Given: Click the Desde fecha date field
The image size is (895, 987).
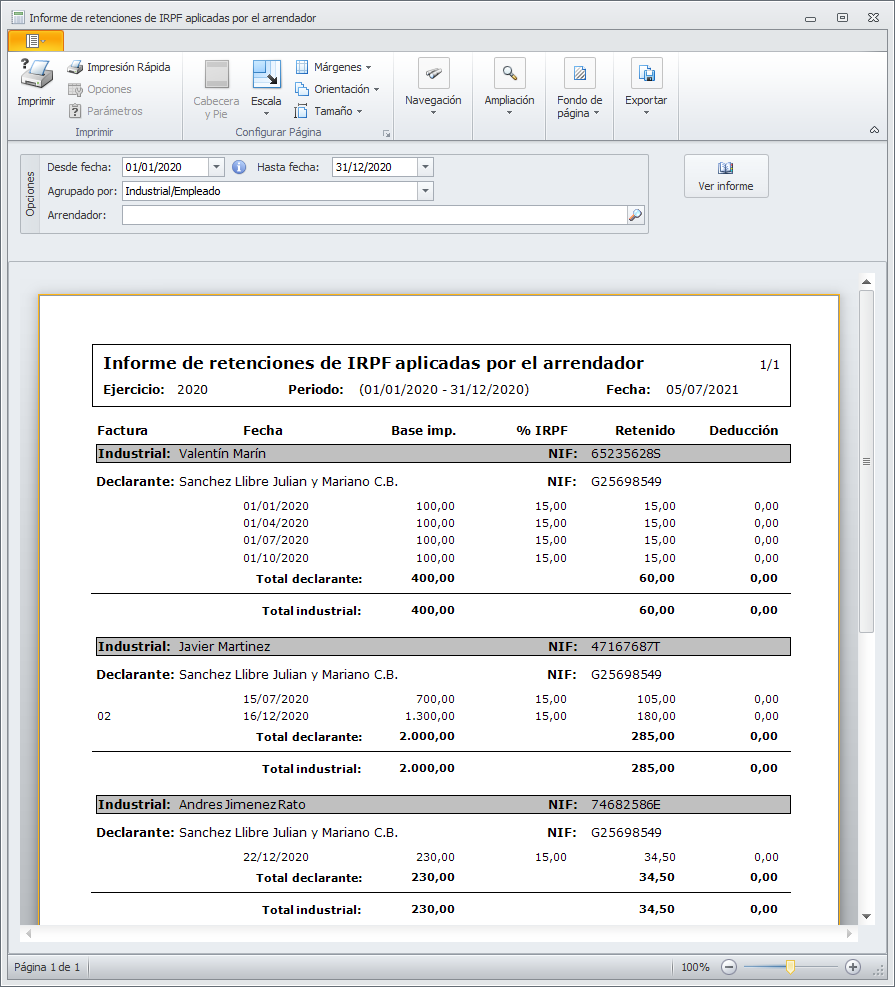Looking at the screenshot, I should pyautogui.click(x=165, y=167).
